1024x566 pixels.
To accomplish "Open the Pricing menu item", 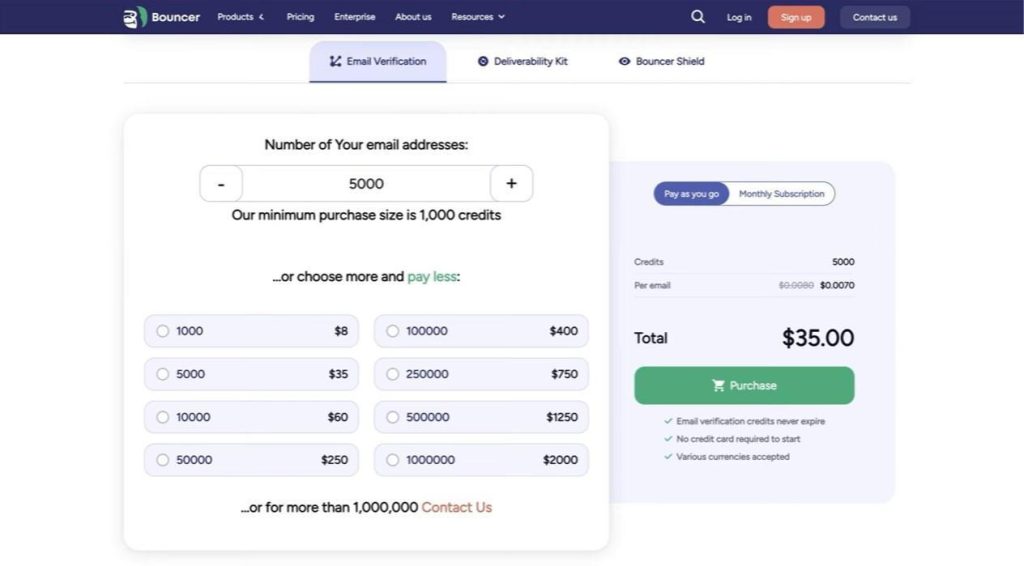I will pyautogui.click(x=300, y=17).
